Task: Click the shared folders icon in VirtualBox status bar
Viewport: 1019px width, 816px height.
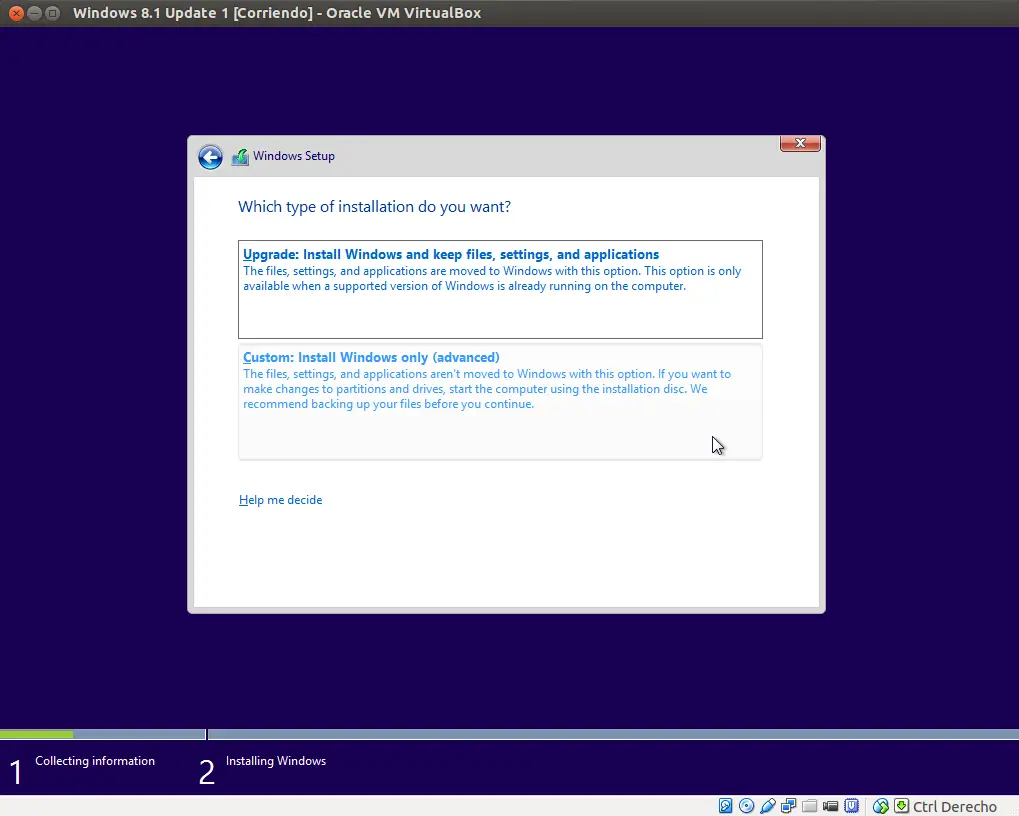Action: [809, 806]
